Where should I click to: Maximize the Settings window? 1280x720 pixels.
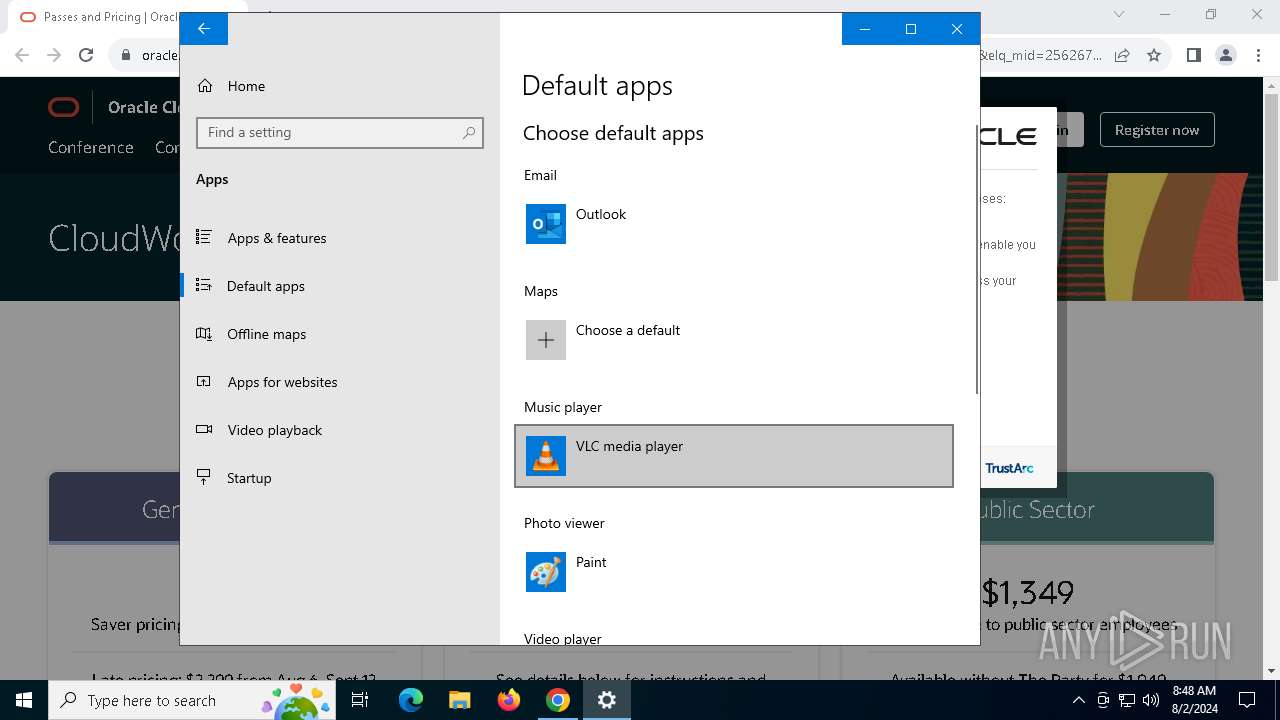(x=911, y=29)
